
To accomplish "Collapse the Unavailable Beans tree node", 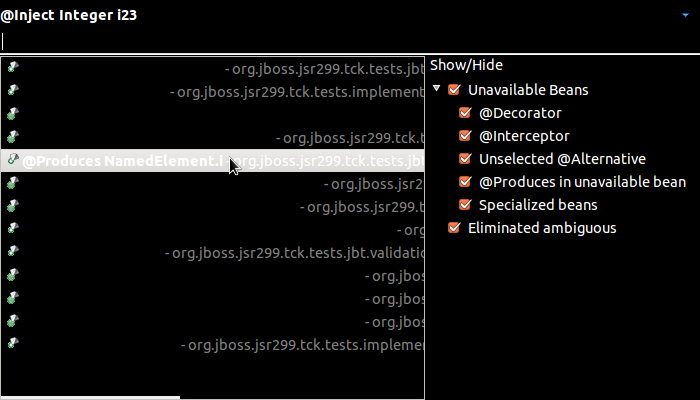I will [437, 90].
